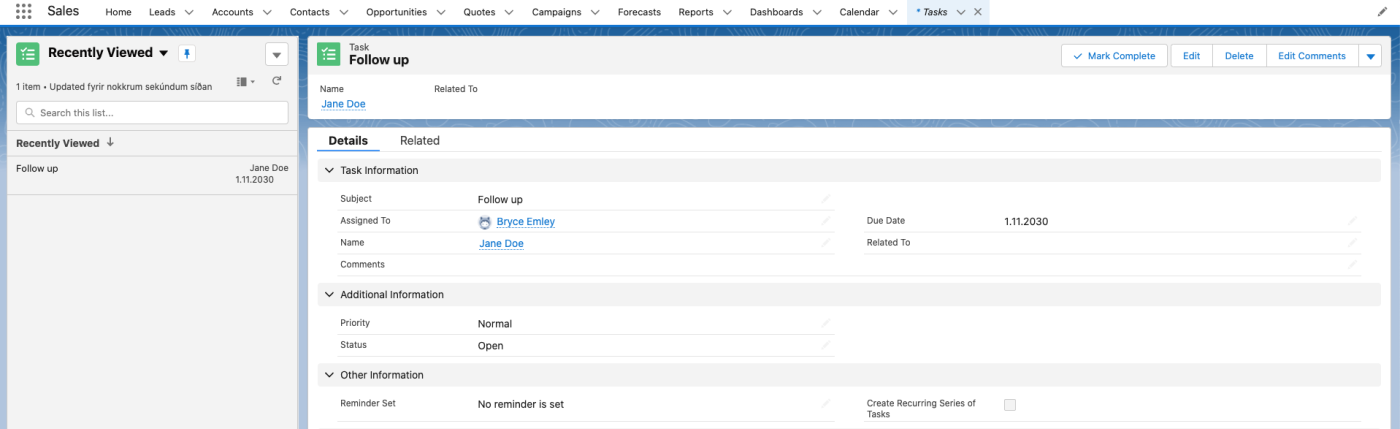The width and height of the screenshot is (1400, 429).
Task: Click the pencil icon to edit navigation
Action: click(1382, 12)
